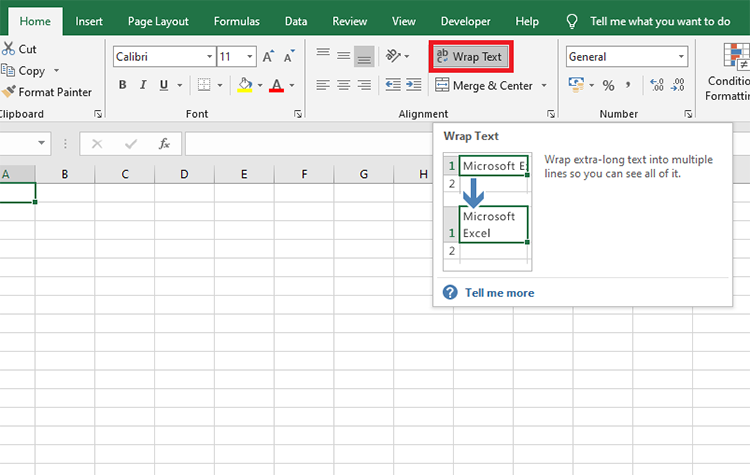This screenshot has height=475, width=750.
Task: Open the Review tab
Action: tap(350, 22)
